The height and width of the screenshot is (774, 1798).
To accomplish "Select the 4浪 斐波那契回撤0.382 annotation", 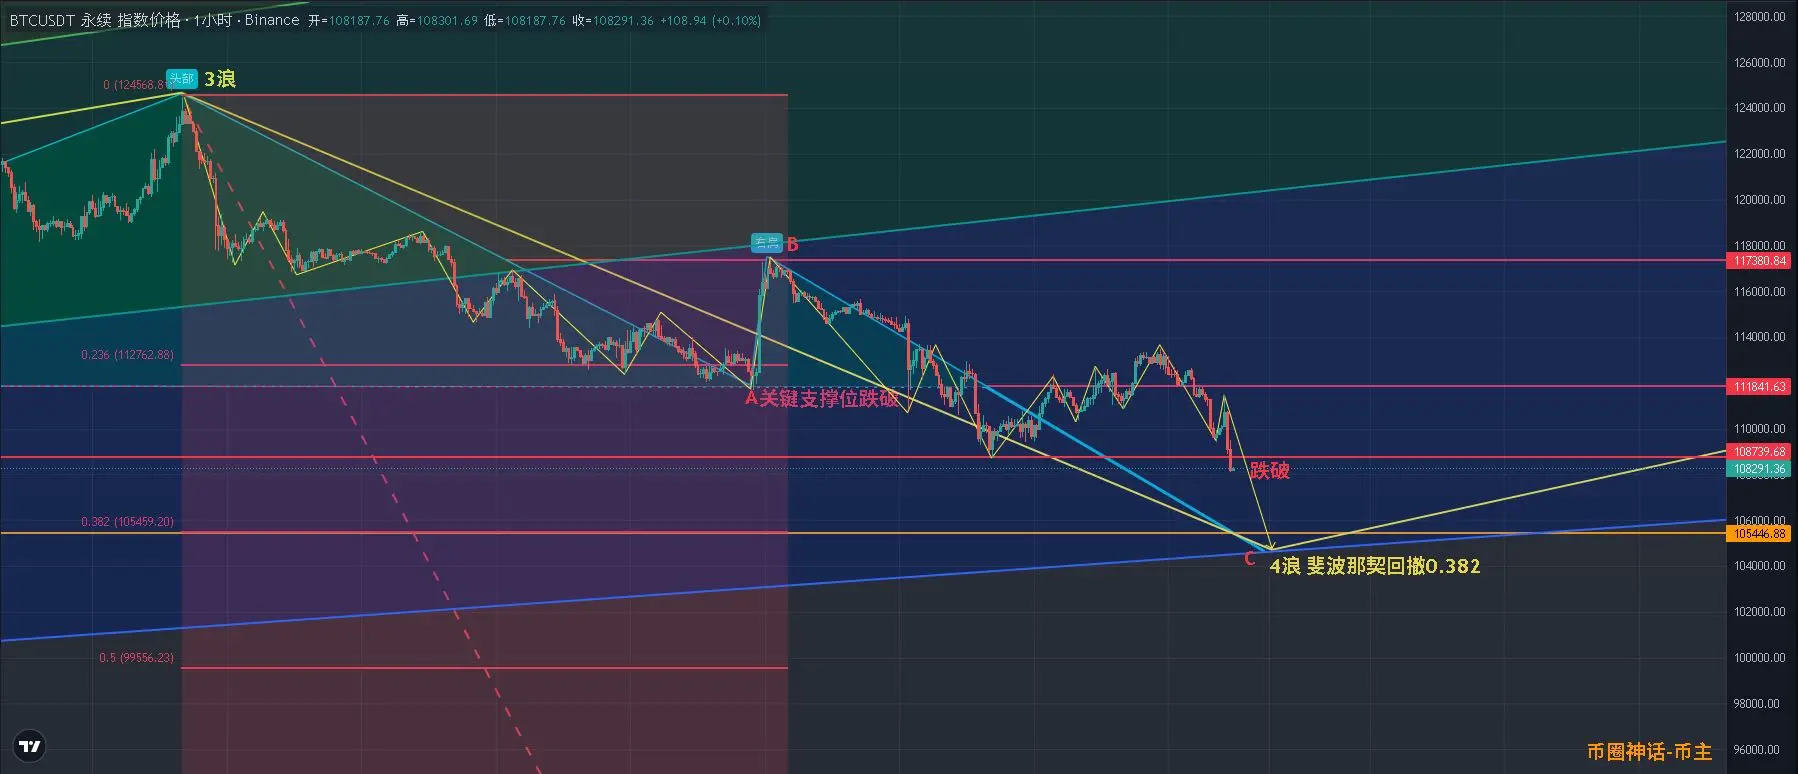I will pyautogui.click(x=1375, y=566).
